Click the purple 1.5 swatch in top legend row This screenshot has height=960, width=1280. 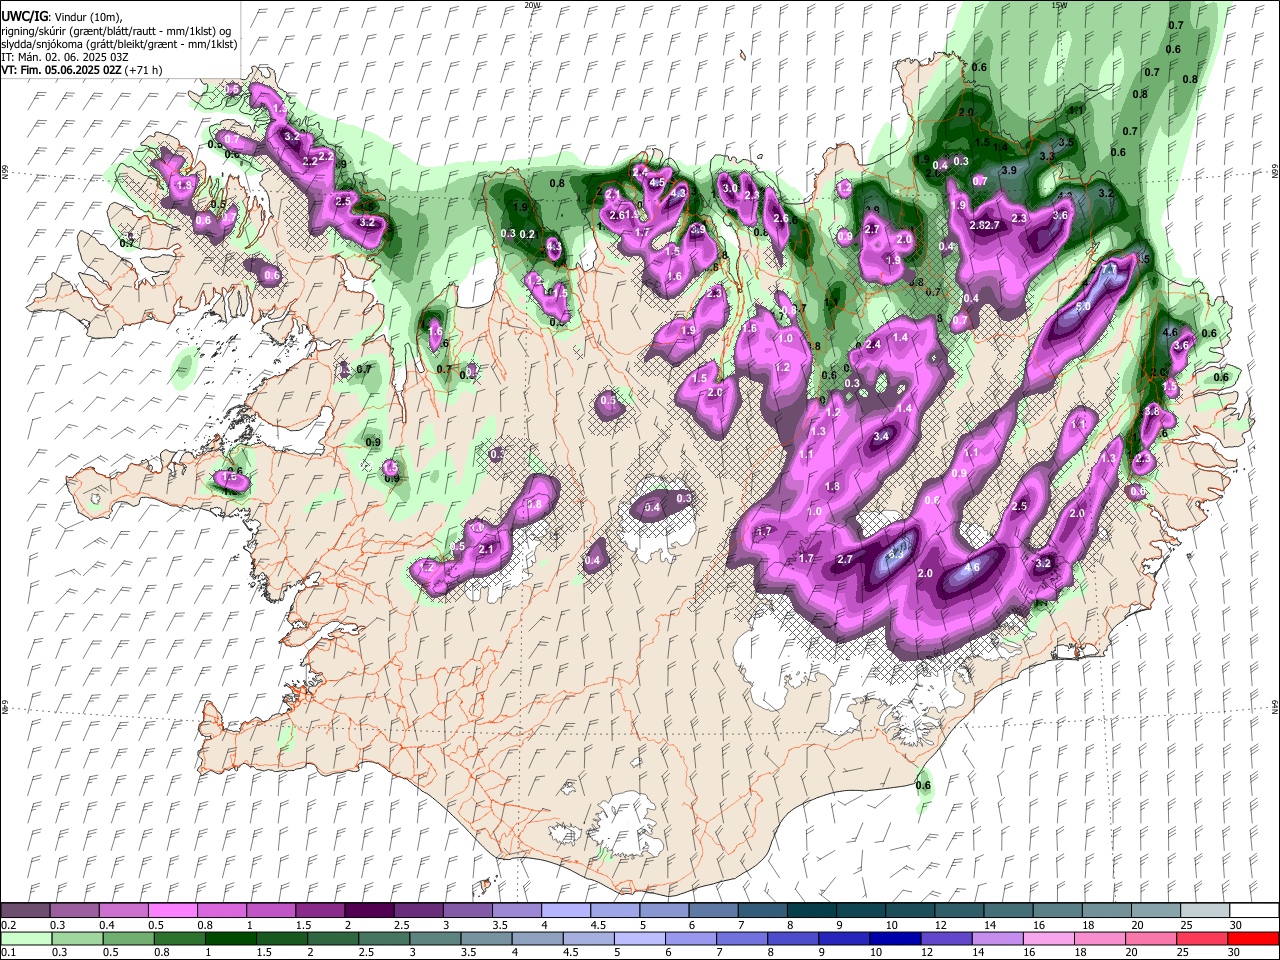click(321, 911)
